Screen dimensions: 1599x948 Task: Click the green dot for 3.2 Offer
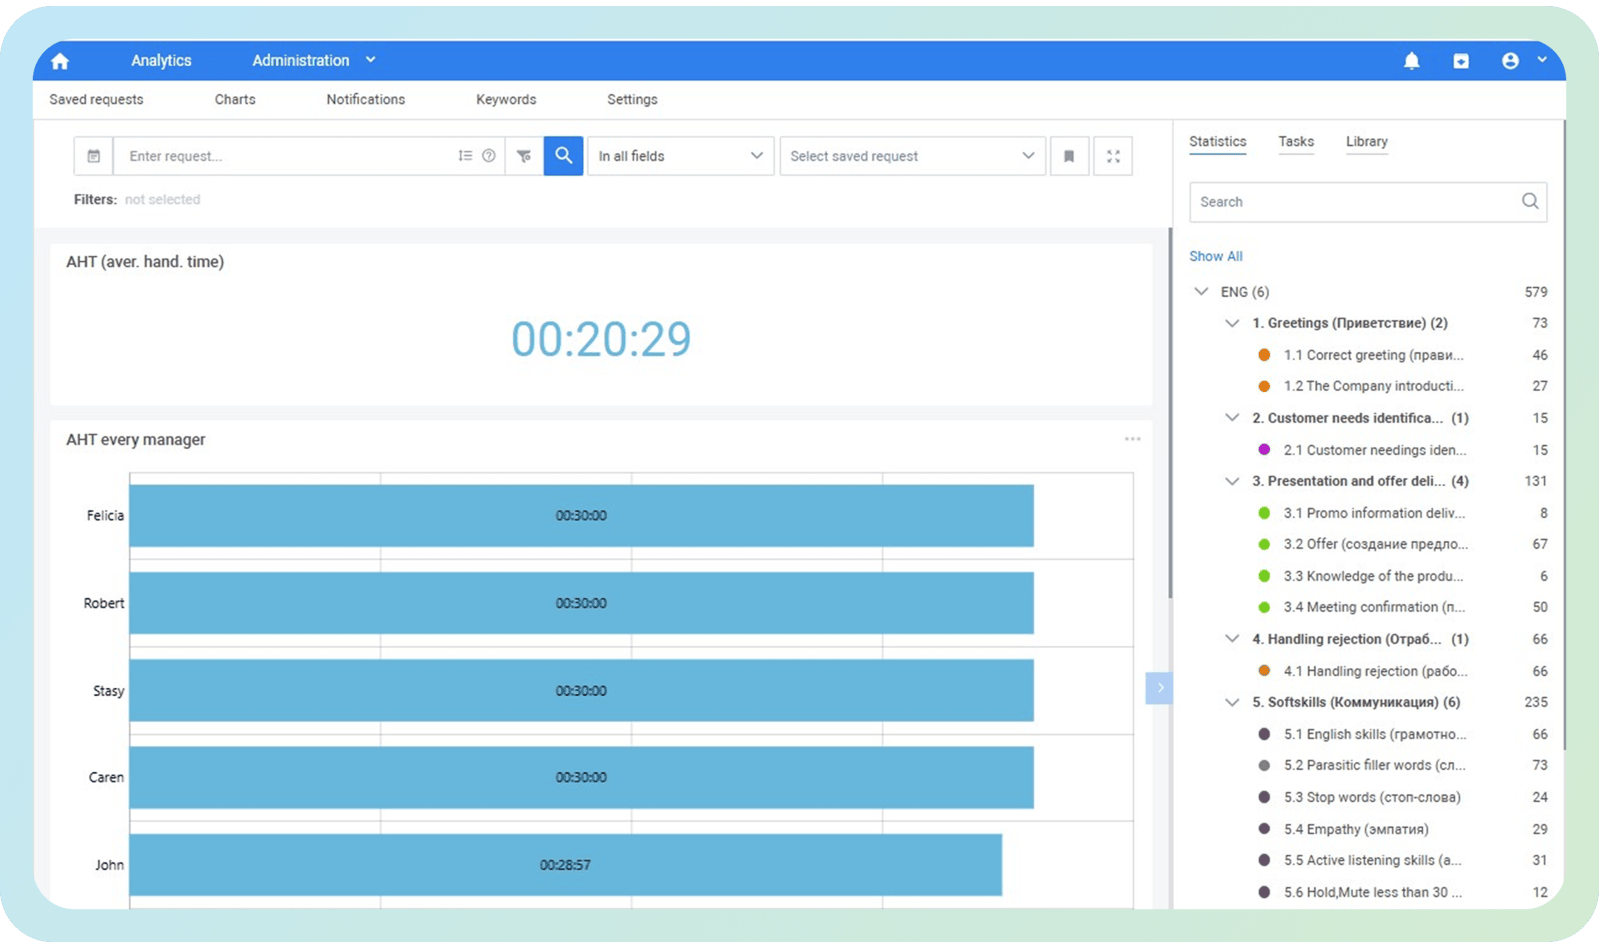pyautogui.click(x=1264, y=544)
